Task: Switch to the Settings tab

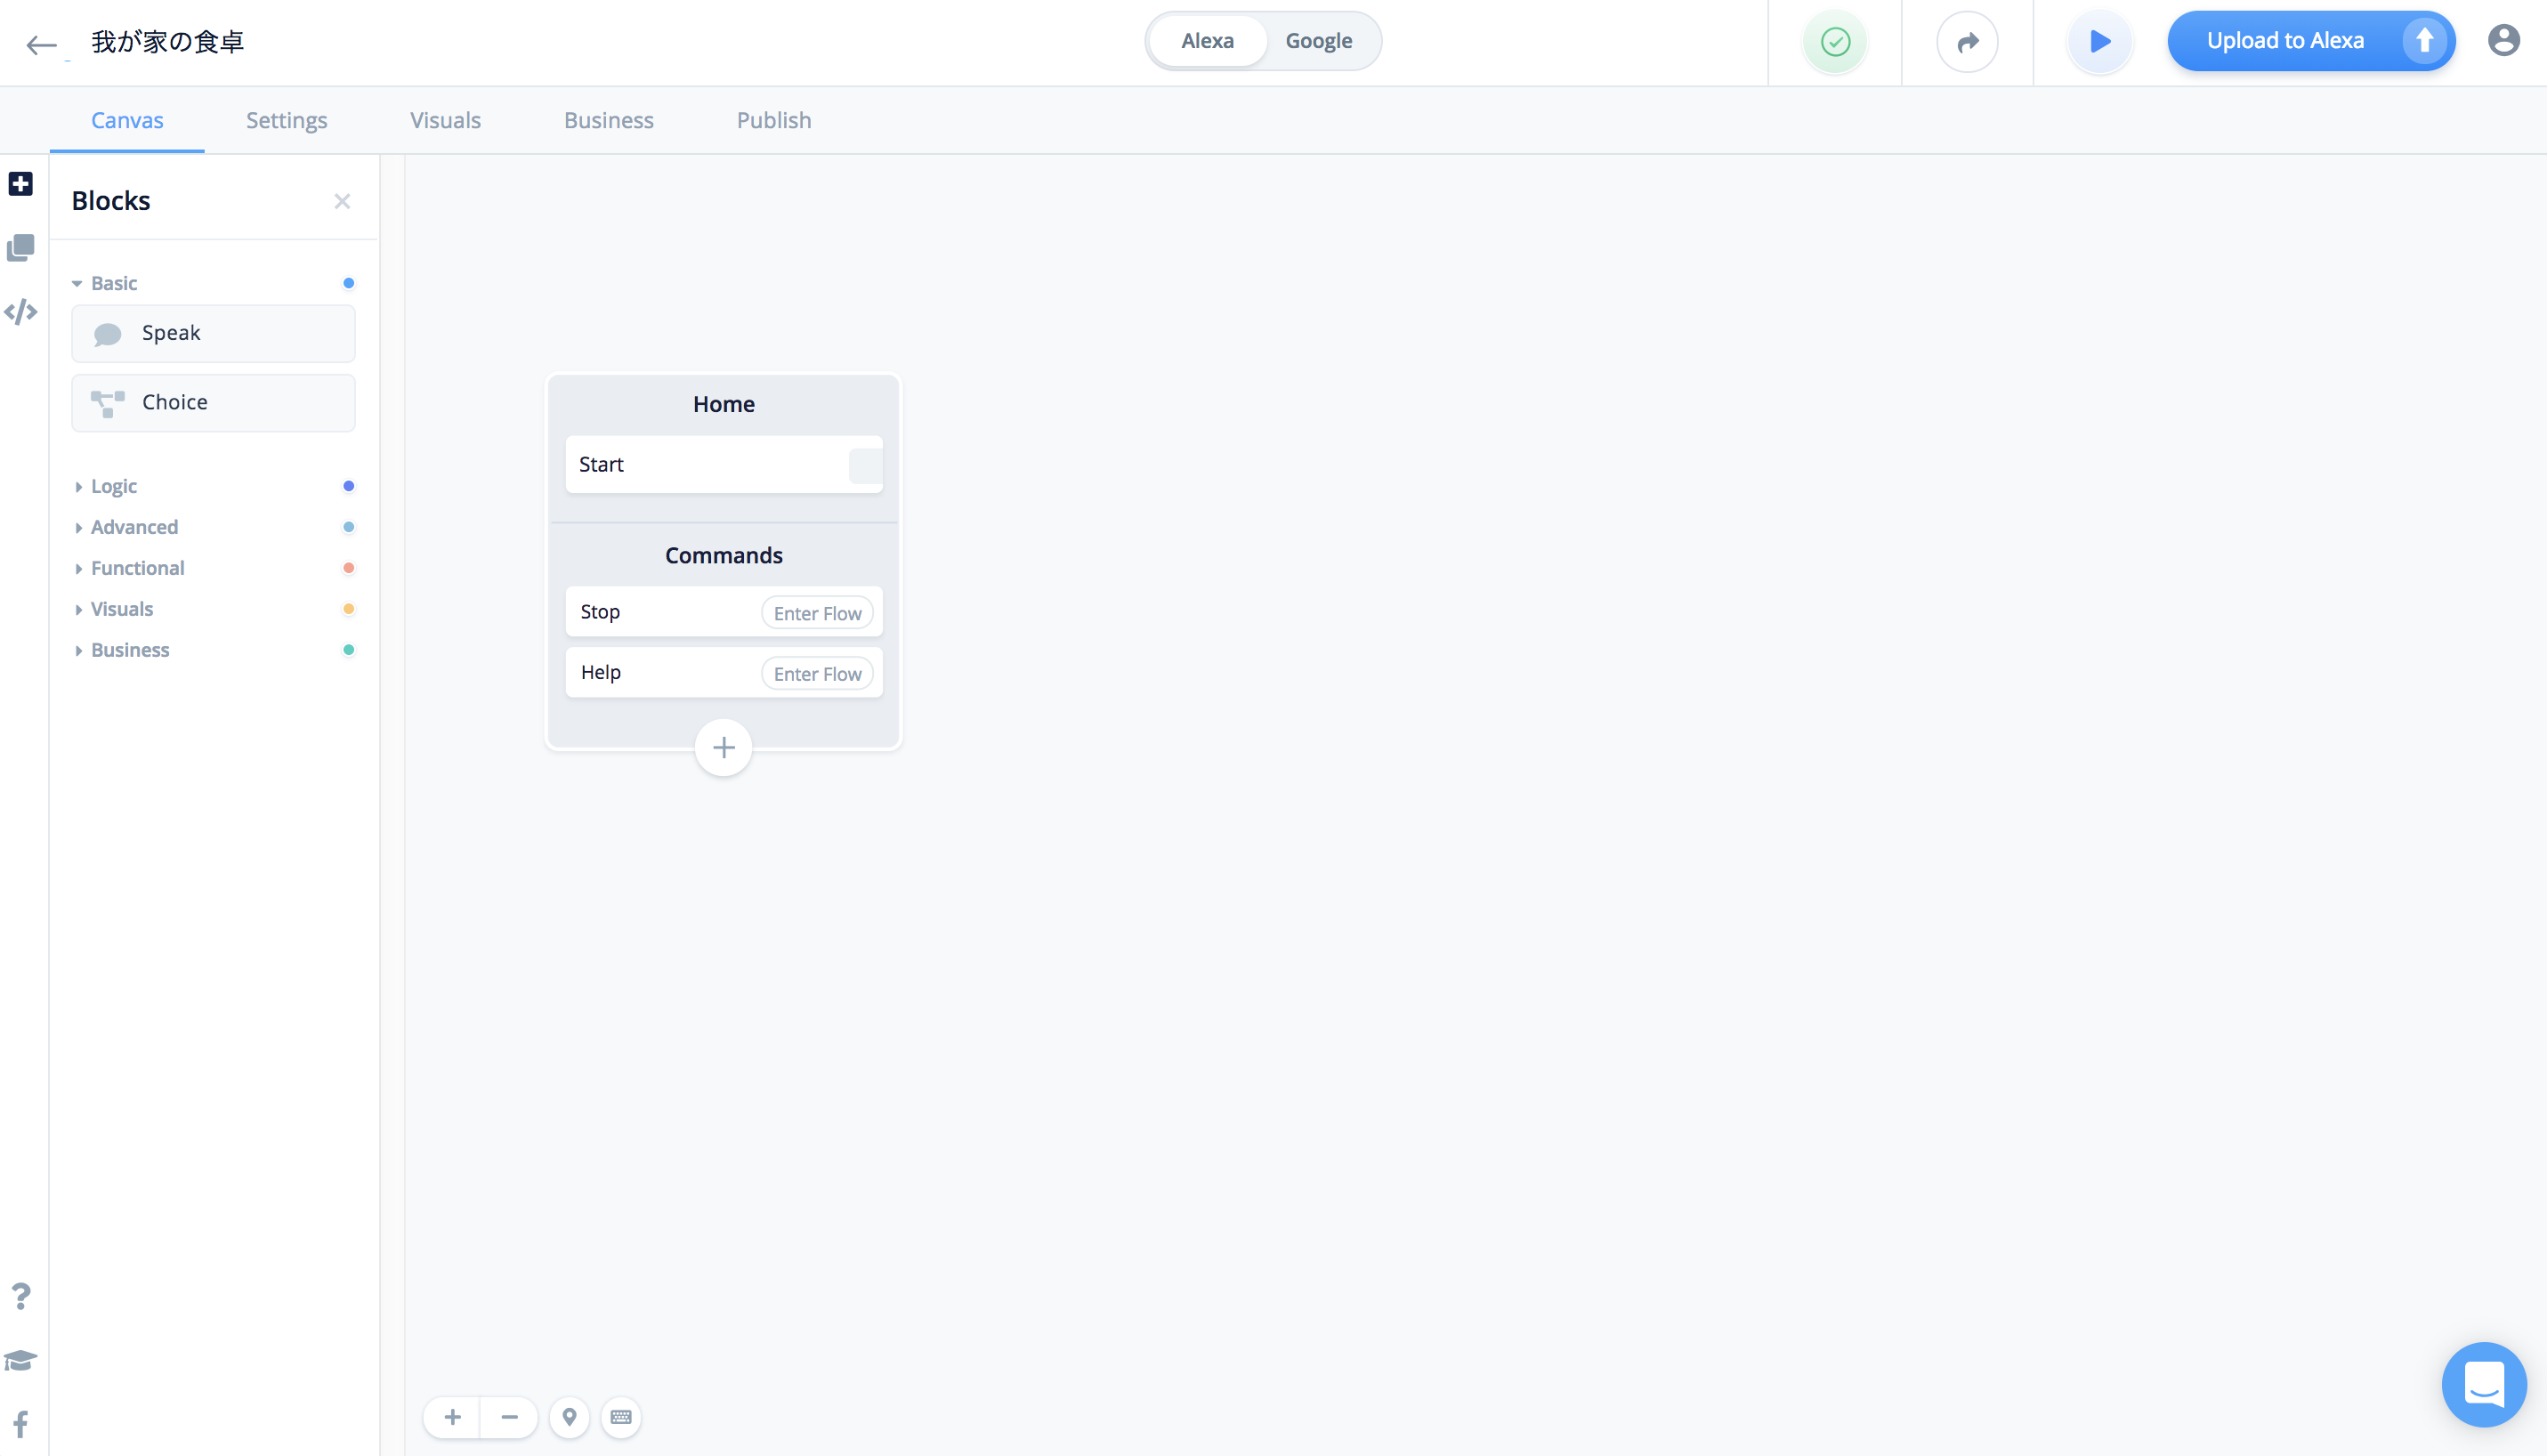Action: click(x=286, y=120)
